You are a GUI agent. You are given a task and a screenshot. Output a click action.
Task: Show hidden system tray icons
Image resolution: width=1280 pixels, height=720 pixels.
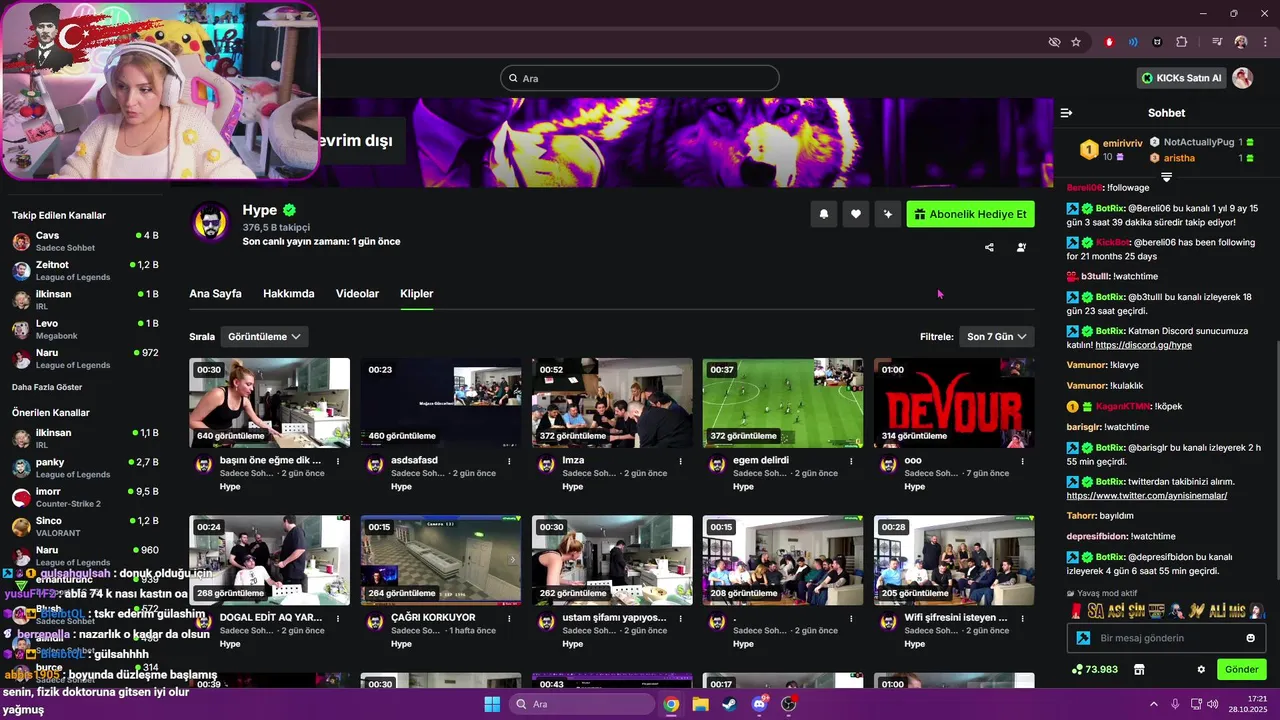point(1153,704)
